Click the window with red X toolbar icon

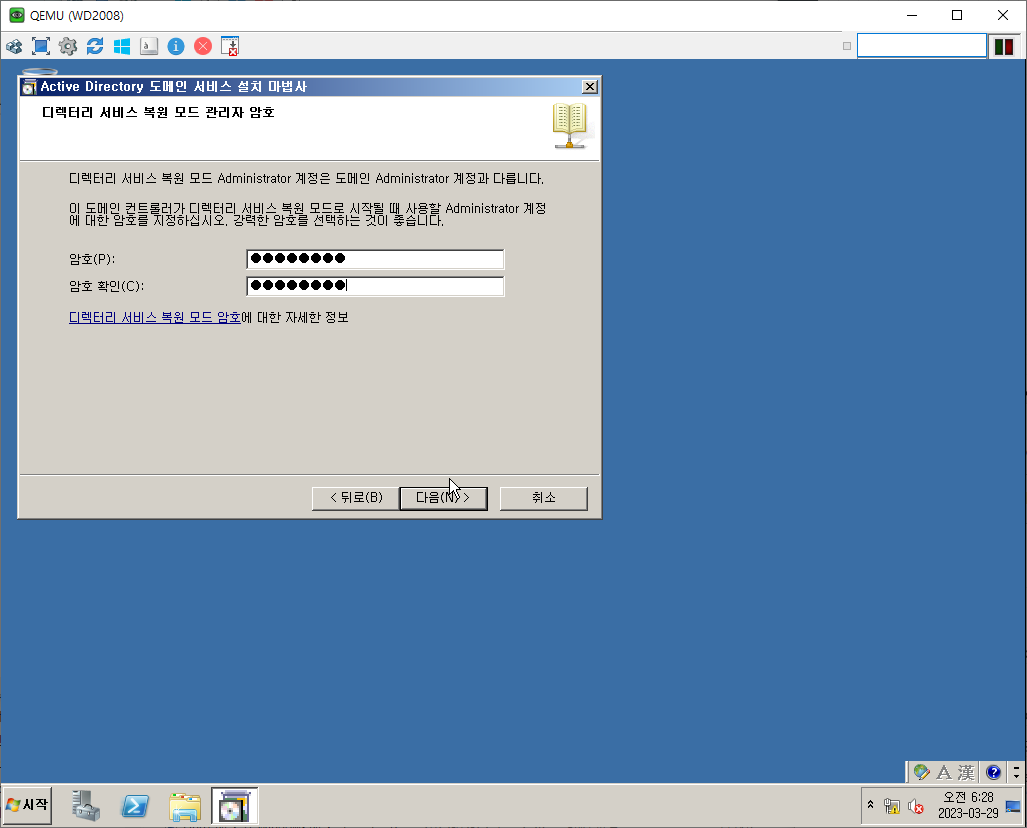(230, 47)
